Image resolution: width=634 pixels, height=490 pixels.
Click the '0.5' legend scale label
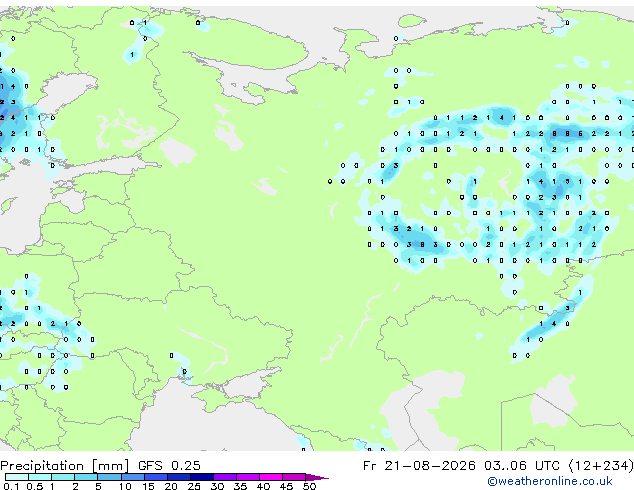35,486
